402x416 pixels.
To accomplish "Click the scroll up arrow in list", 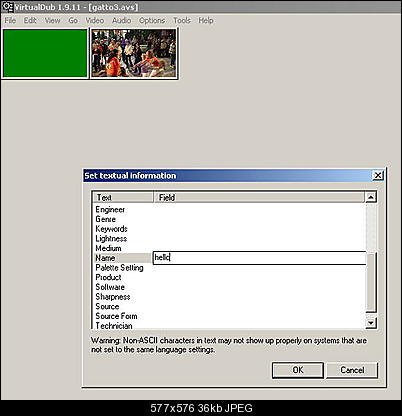I will click(x=371, y=198).
